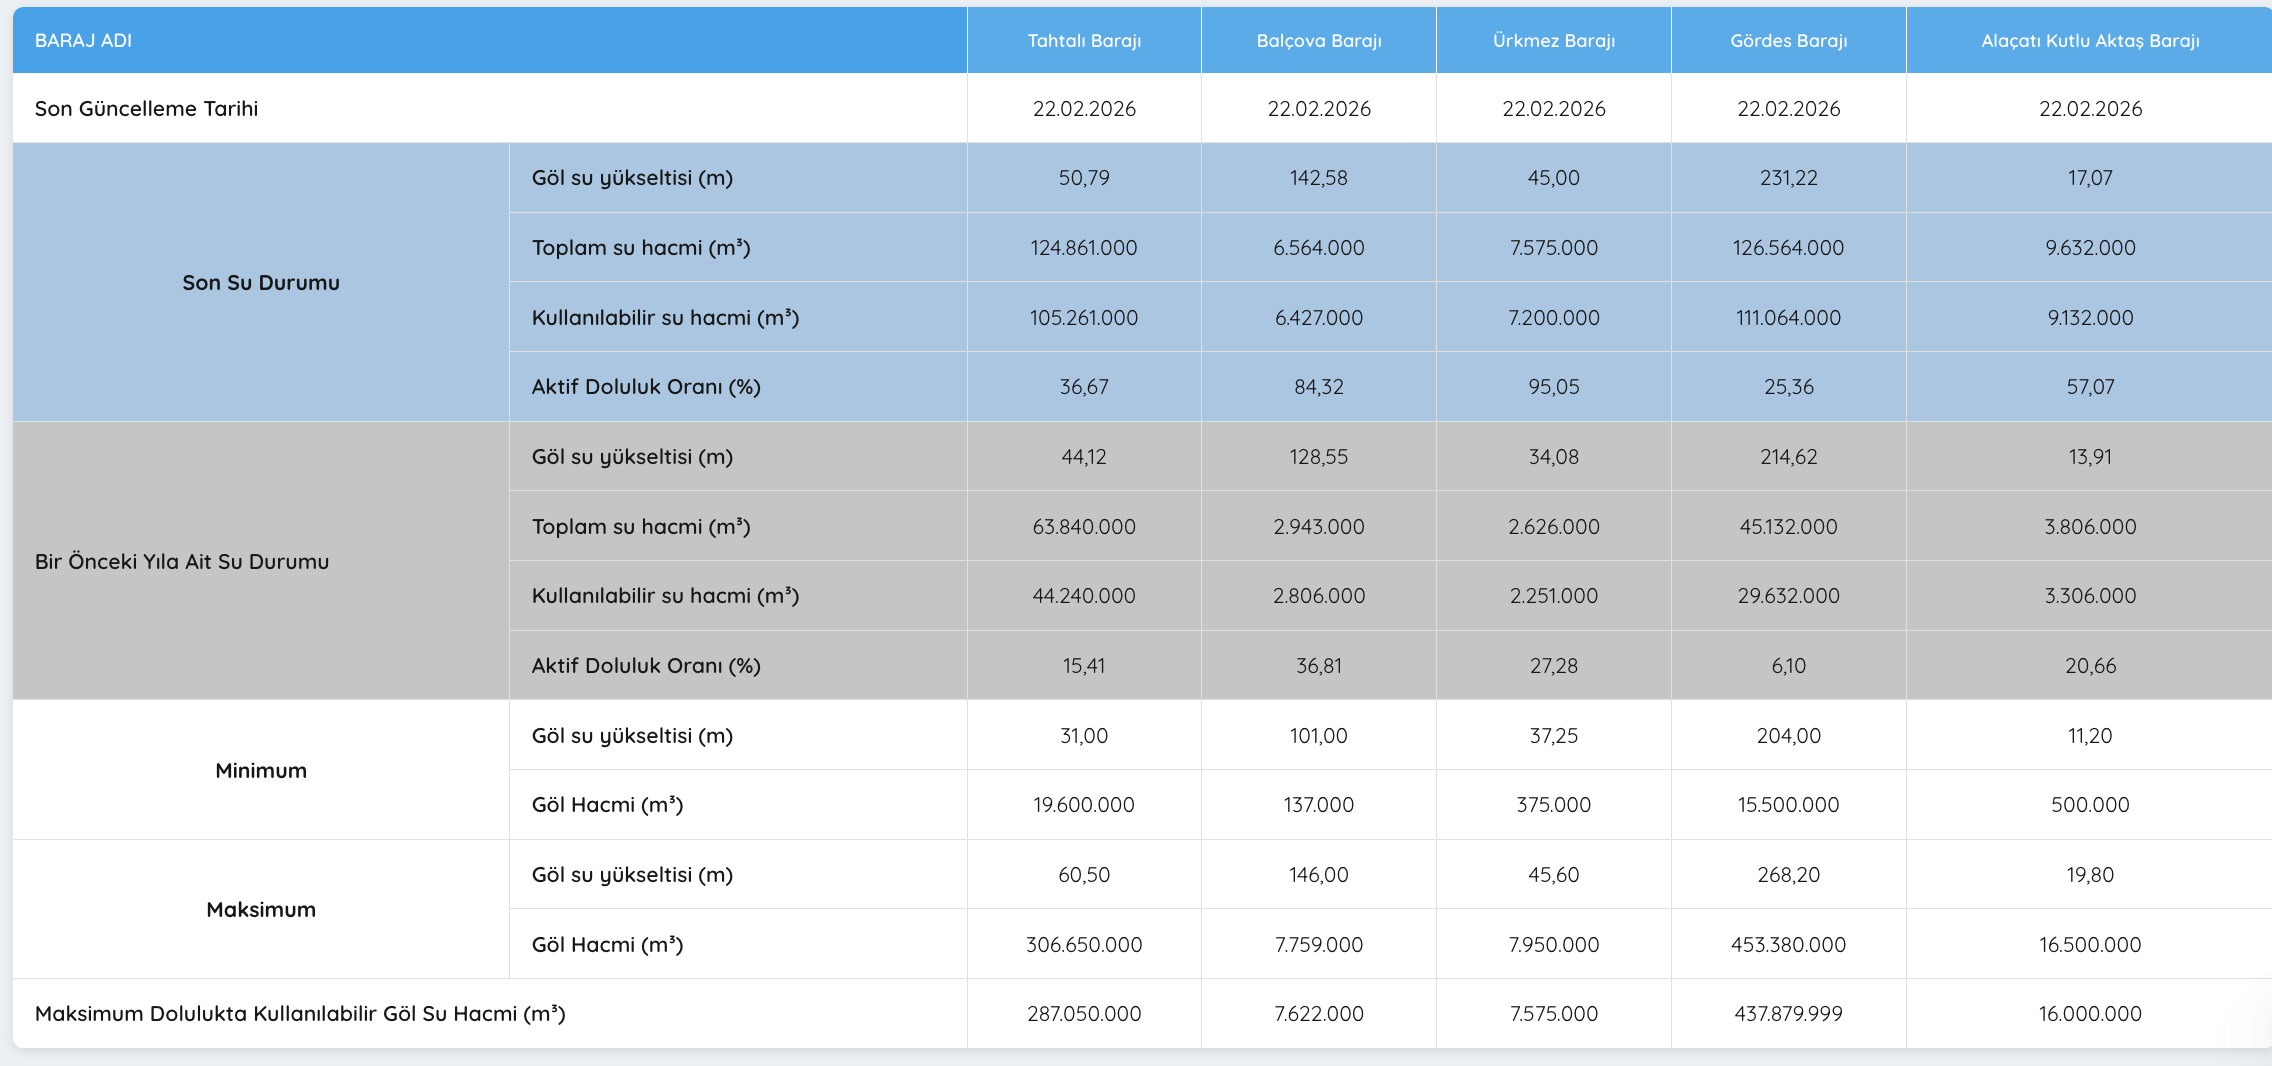Click the Bir Önceki Yıla Ait Su Durumu cell

(182, 562)
